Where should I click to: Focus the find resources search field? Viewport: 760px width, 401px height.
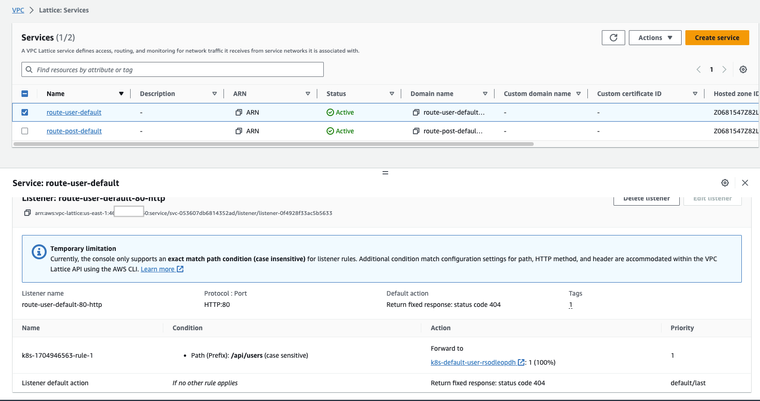point(173,70)
